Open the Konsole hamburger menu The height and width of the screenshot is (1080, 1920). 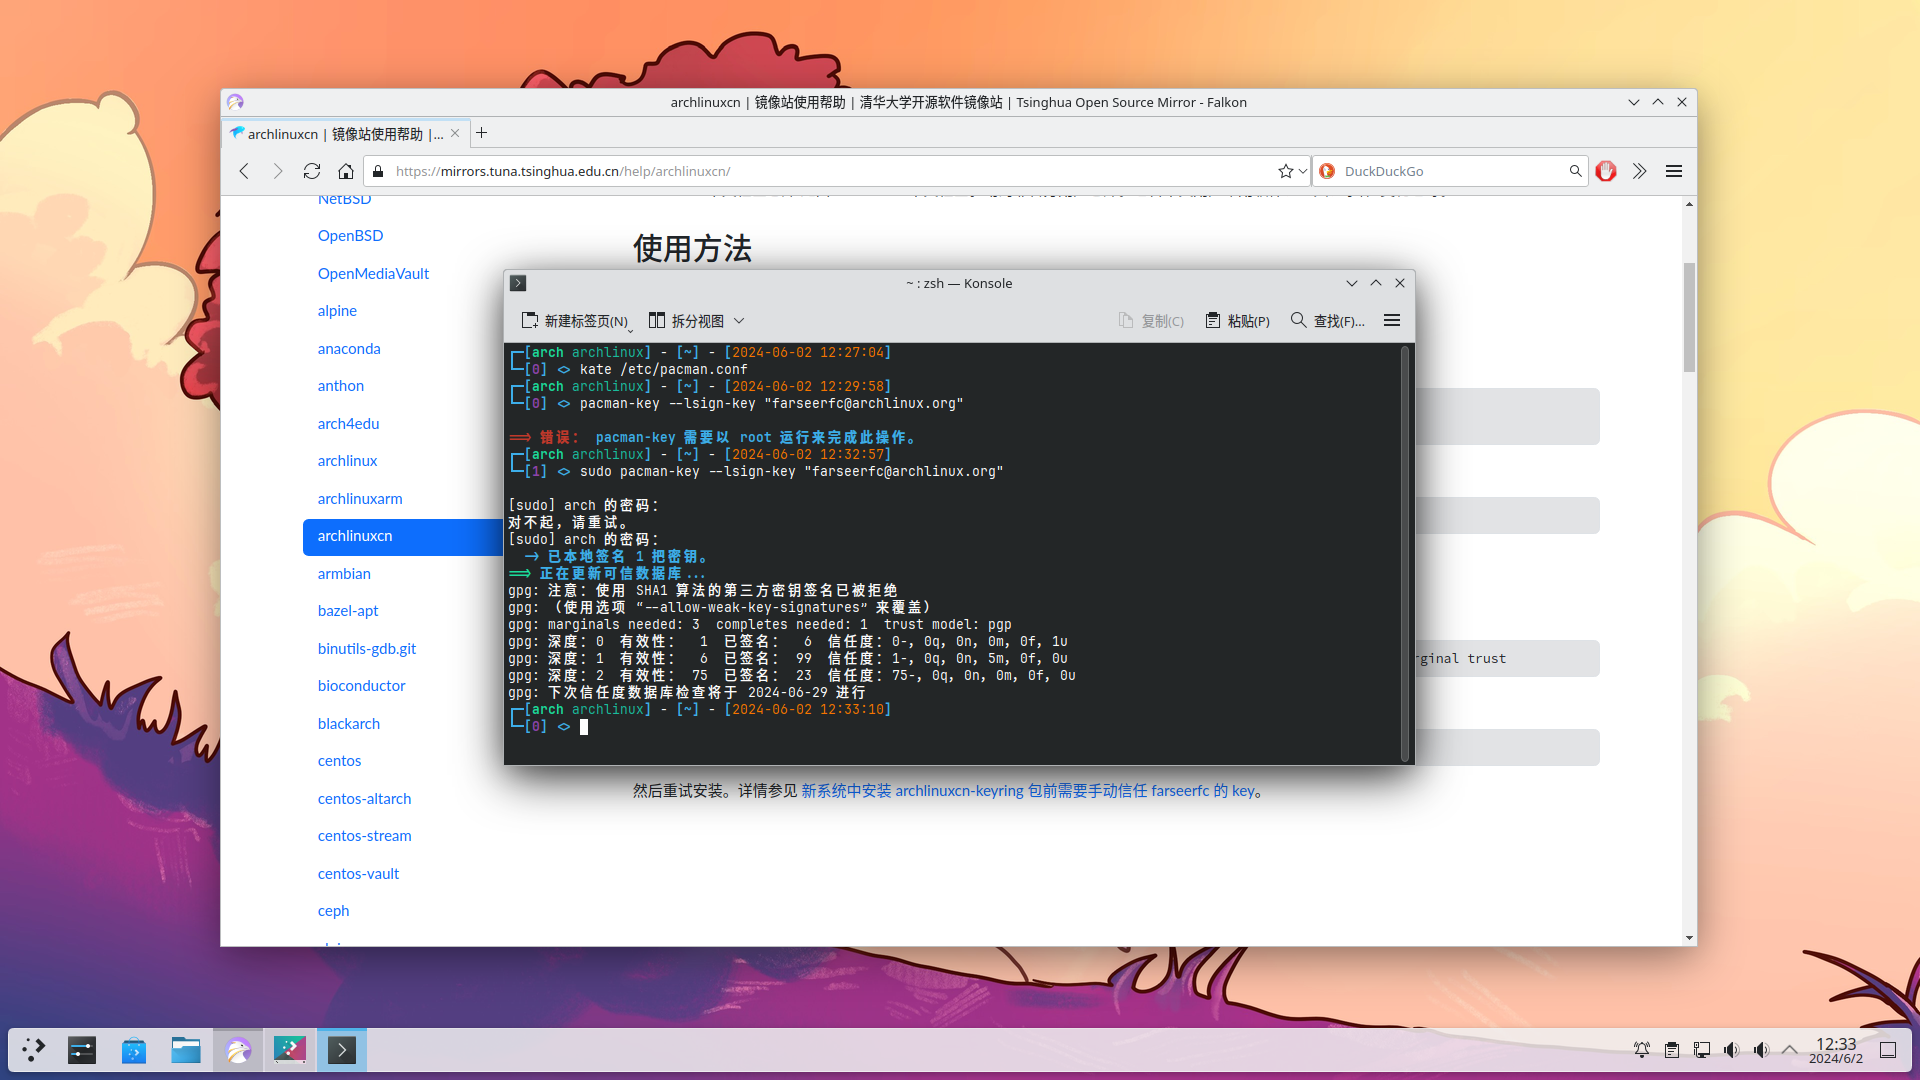(1391, 321)
